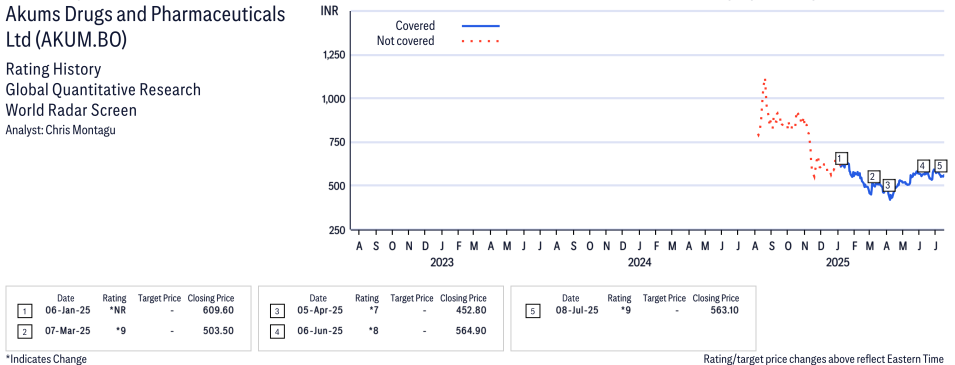Image resolution: width=955 pixels, height=365 pixels.
Task: Select boxed number 2 in rating table
Action: click(24, 331)
